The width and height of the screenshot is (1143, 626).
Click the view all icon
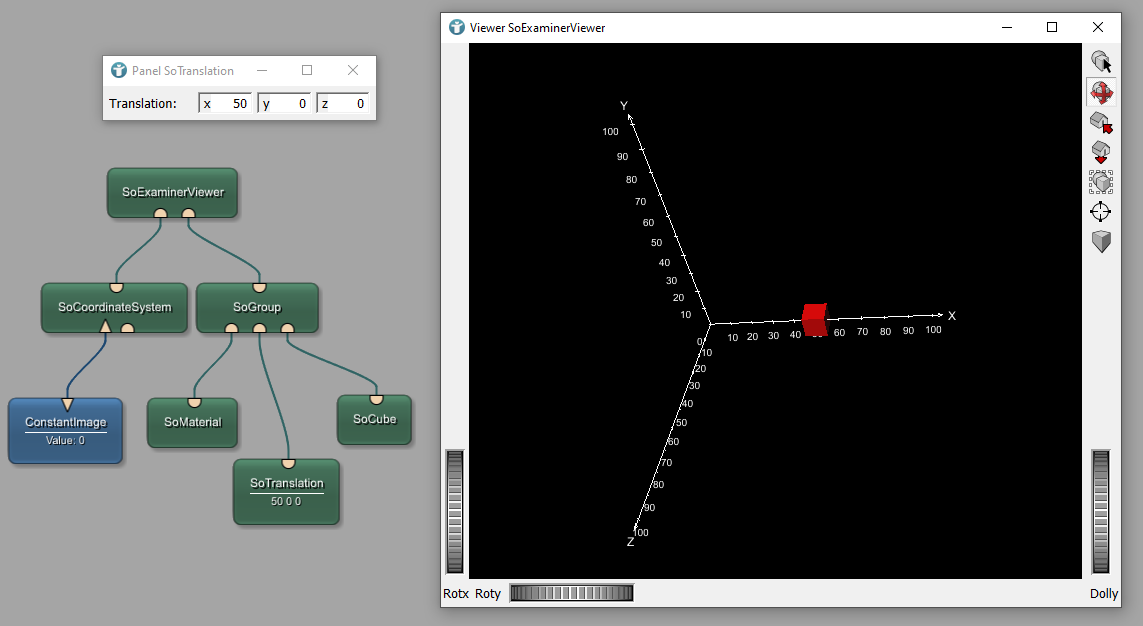point(1101,182)
